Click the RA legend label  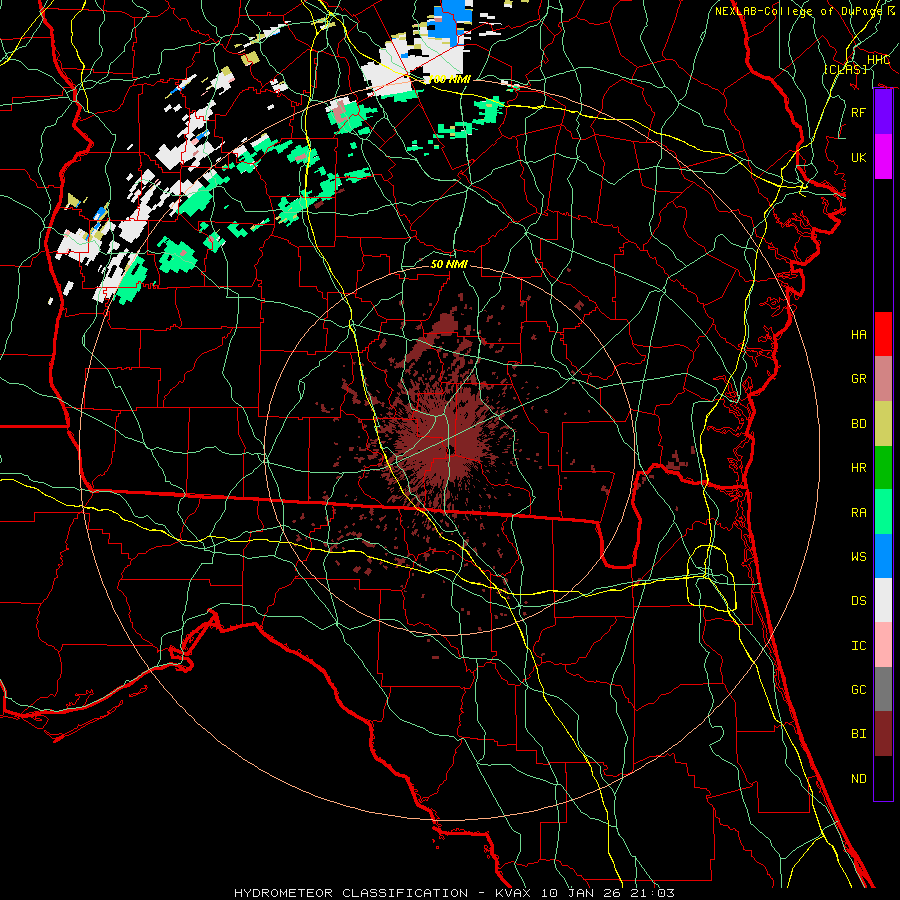click(x=859, y=512)
